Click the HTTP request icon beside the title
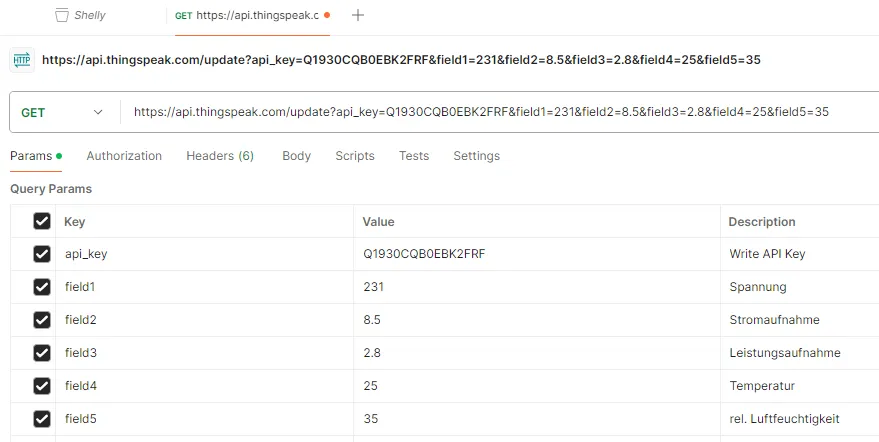This screenshot has width=879, height=442. click(21, 60)
